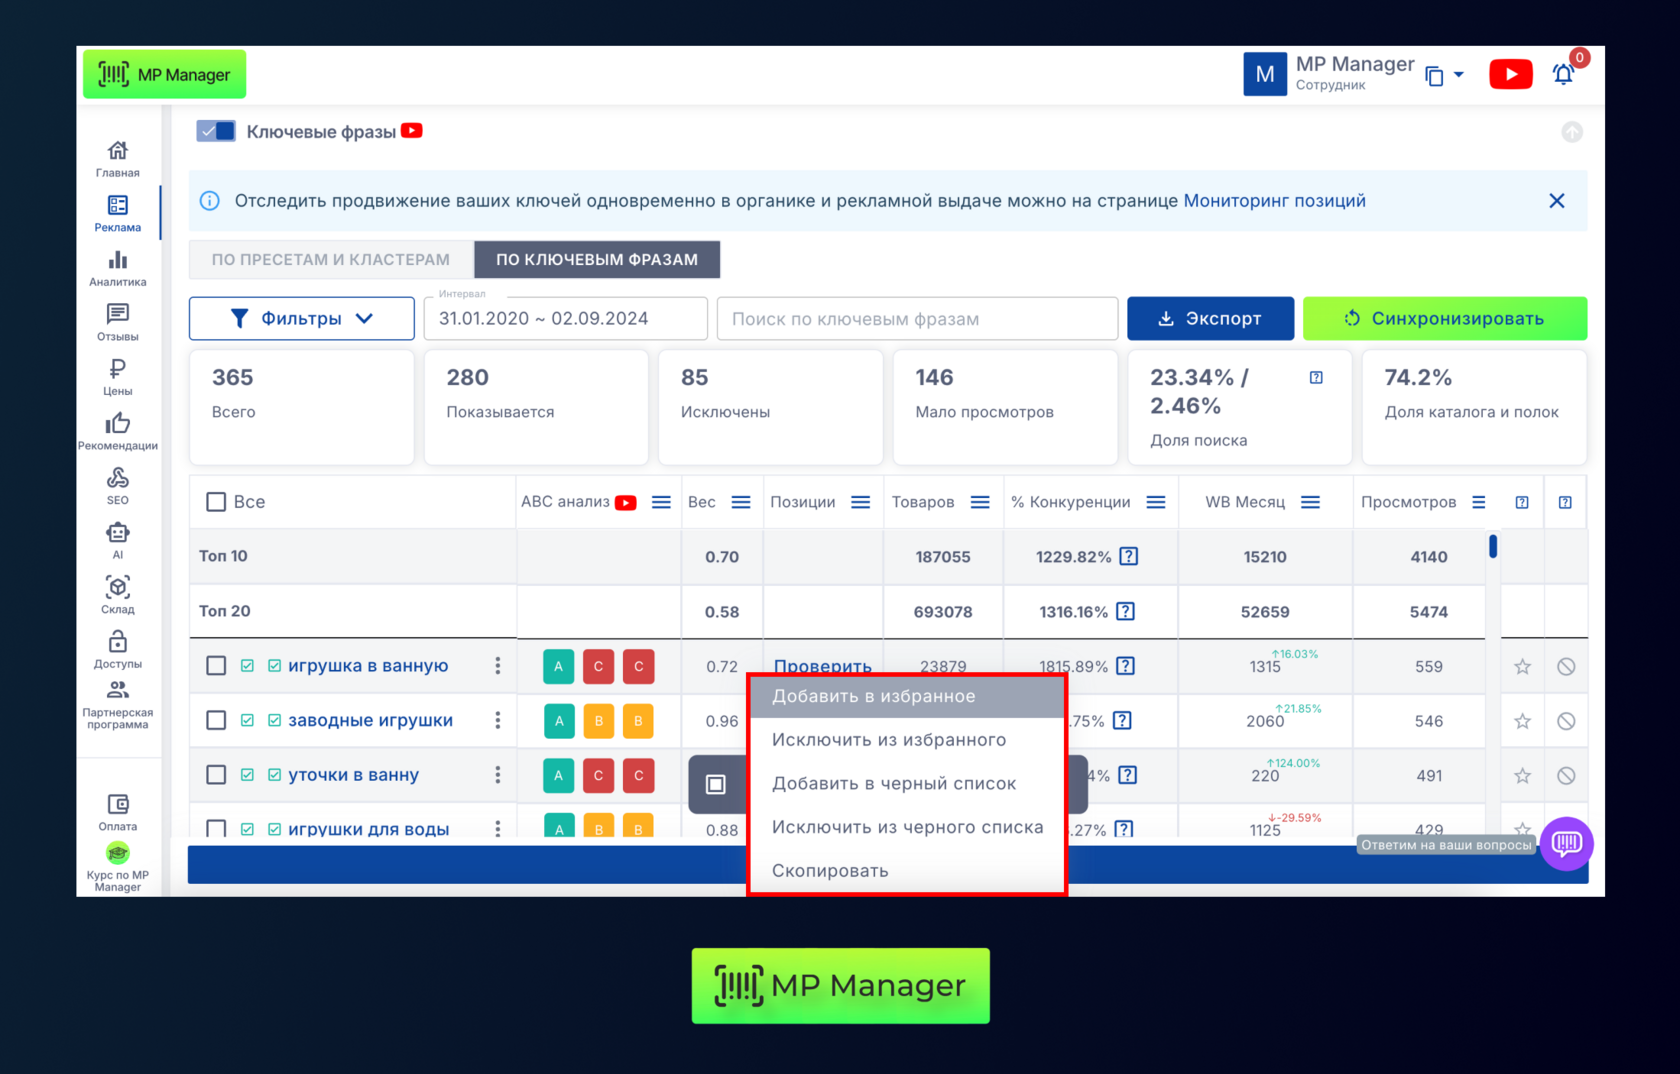Click the Экспорт button
This screenshot has height=1074, width=1680.
(x=1210, y=319)
